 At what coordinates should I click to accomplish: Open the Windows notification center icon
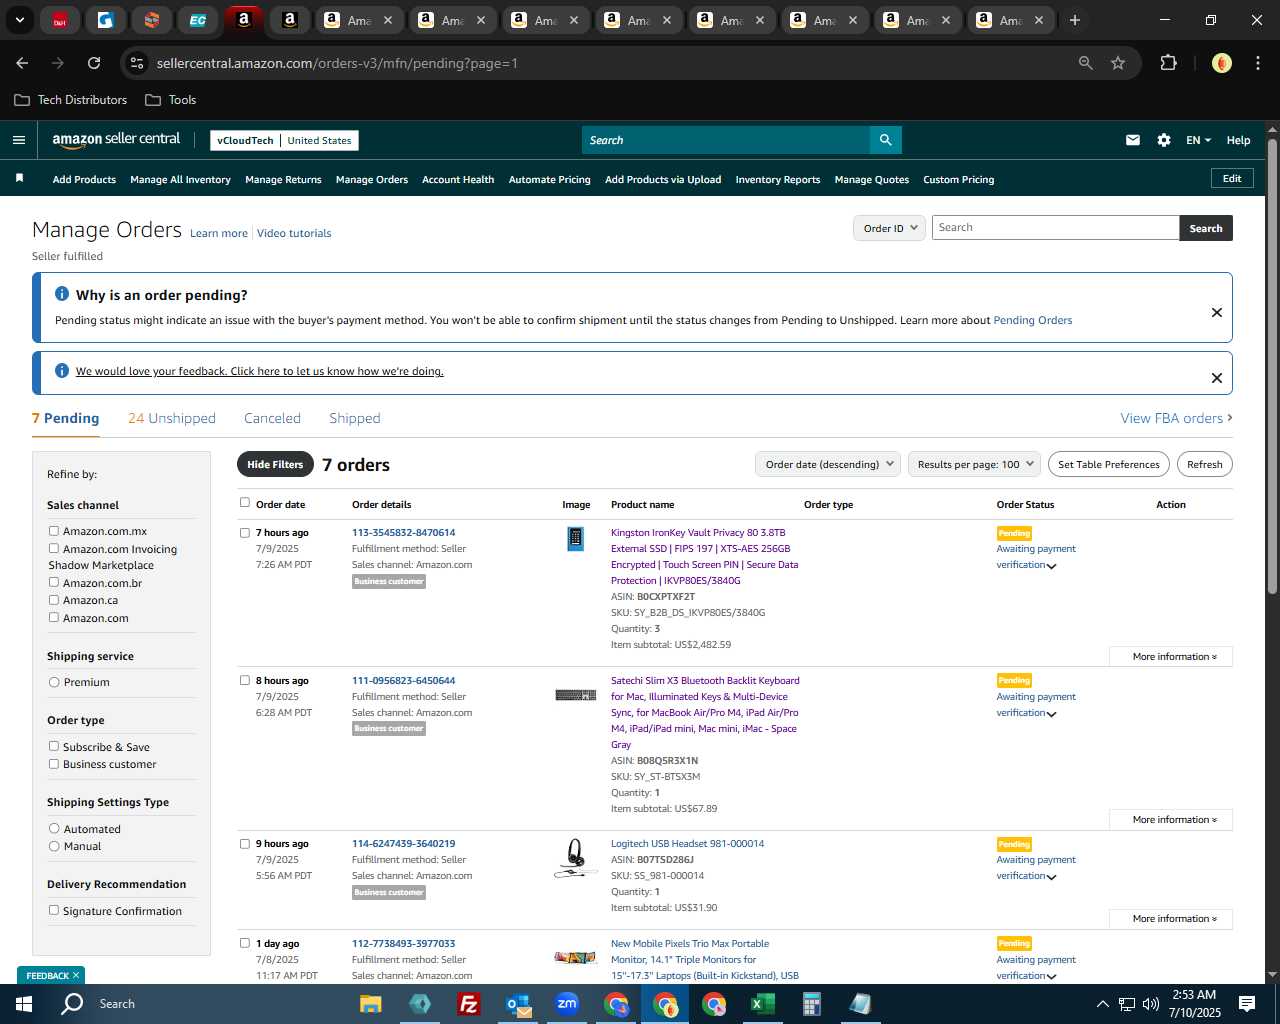tap(1247, 1004)
